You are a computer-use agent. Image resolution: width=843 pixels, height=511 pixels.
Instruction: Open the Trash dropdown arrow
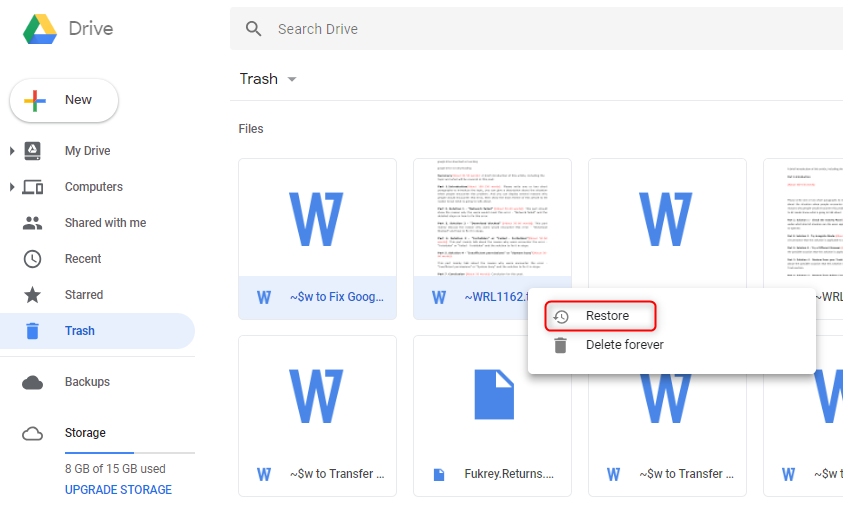292,79
